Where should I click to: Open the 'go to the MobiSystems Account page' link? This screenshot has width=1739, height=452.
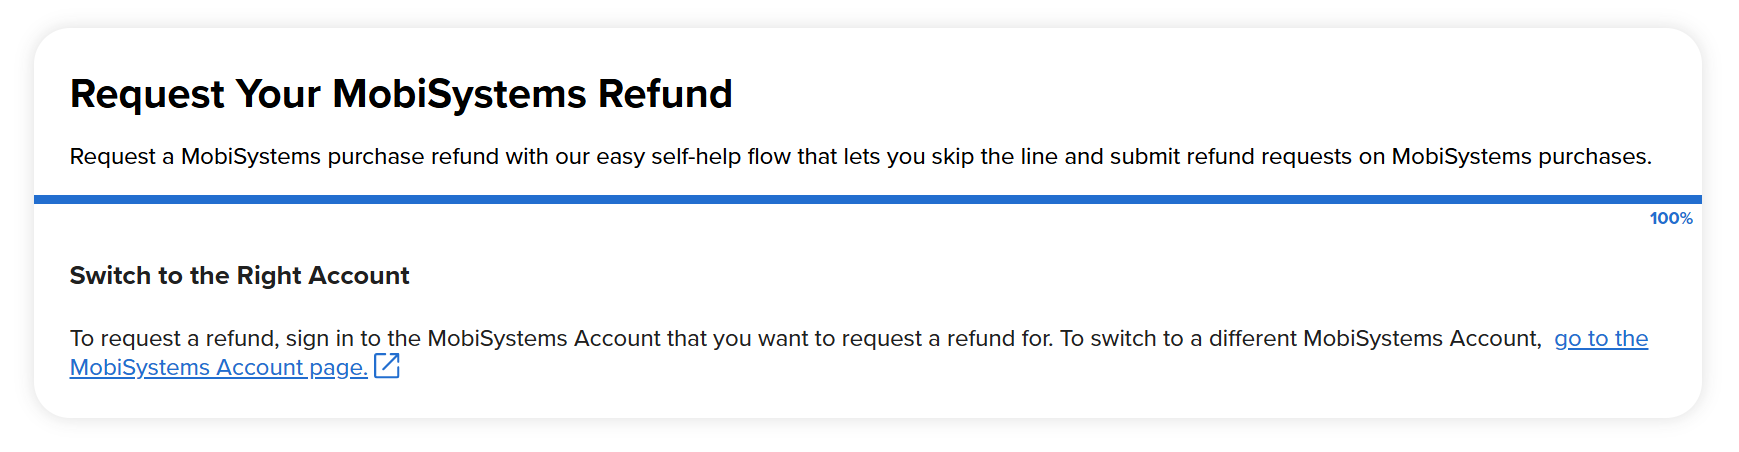pos(1600,339)
